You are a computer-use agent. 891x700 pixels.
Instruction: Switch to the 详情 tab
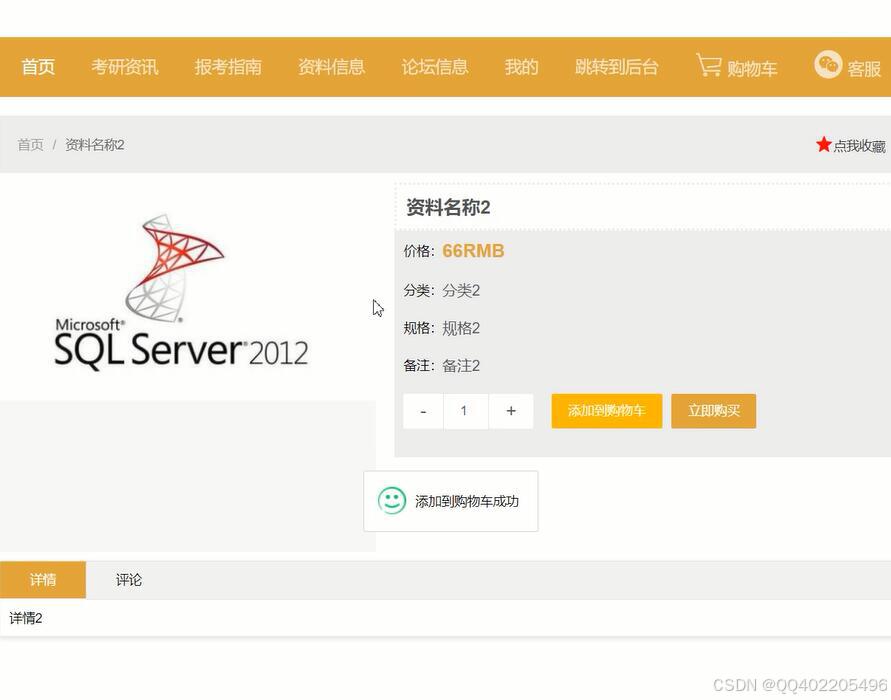click(x=43, y=580)
